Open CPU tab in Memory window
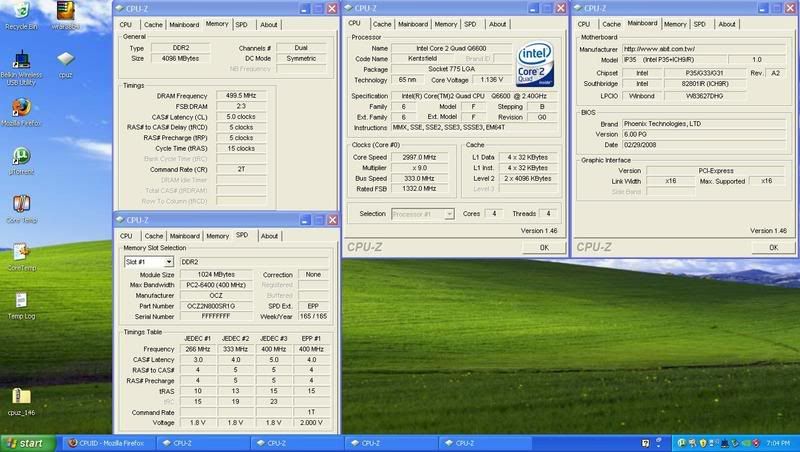This screenshot has width=800, height=452. click(x=126, y=24)
